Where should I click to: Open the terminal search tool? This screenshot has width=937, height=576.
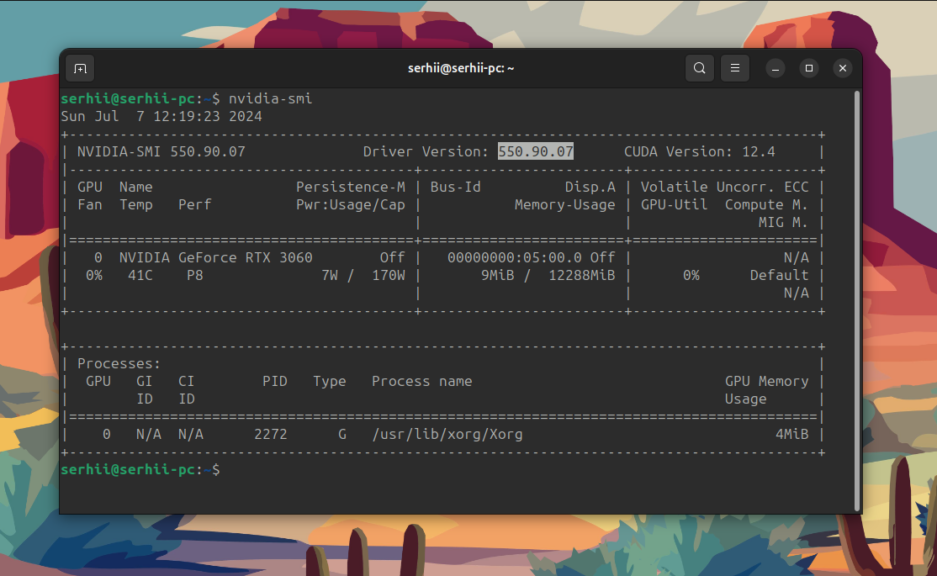point(699,68)
